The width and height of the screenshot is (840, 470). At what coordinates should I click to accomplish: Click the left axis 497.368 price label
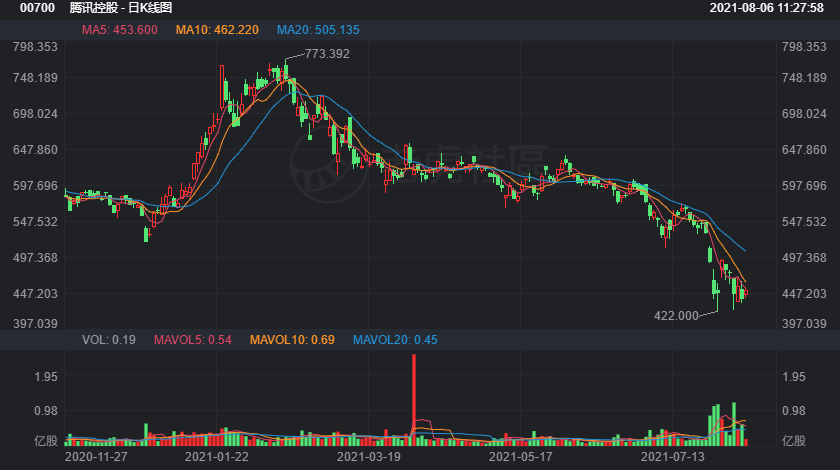35,257
